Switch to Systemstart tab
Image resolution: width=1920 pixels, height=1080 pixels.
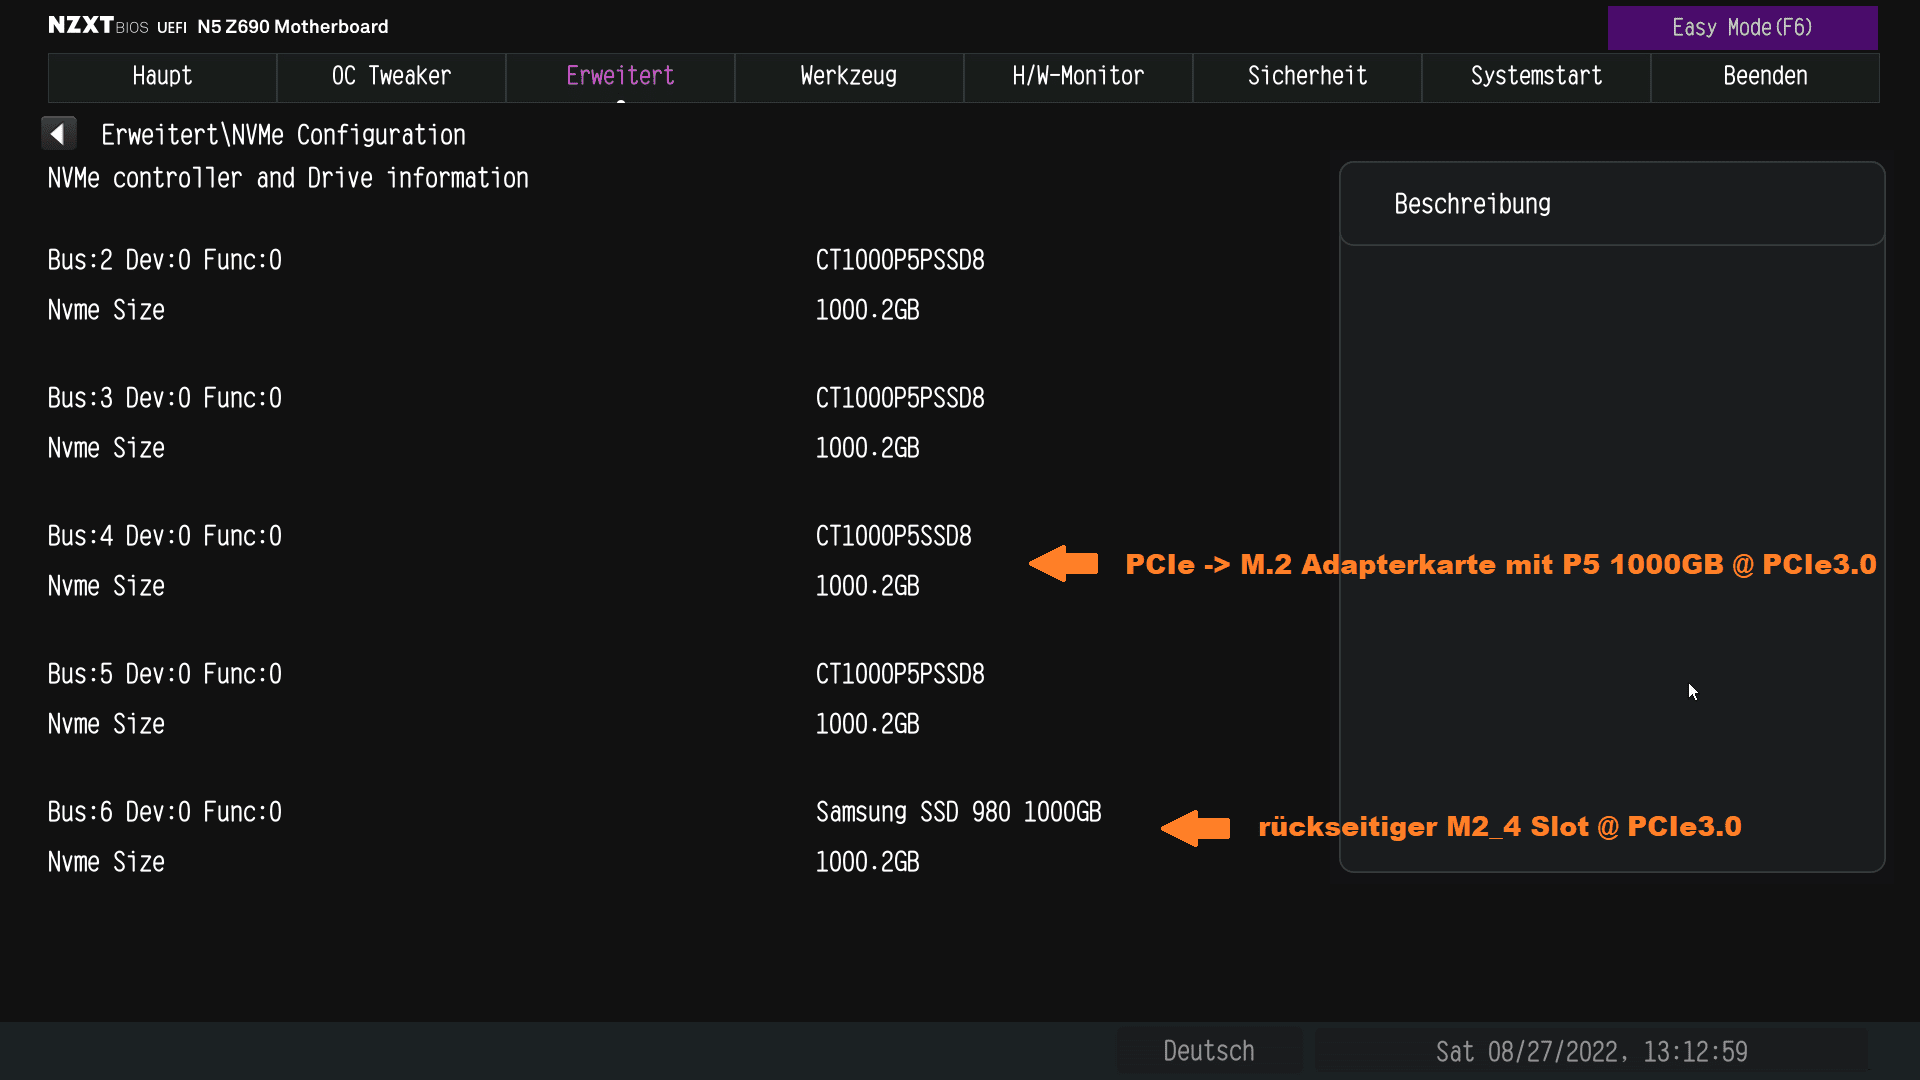click(1536, 77)
